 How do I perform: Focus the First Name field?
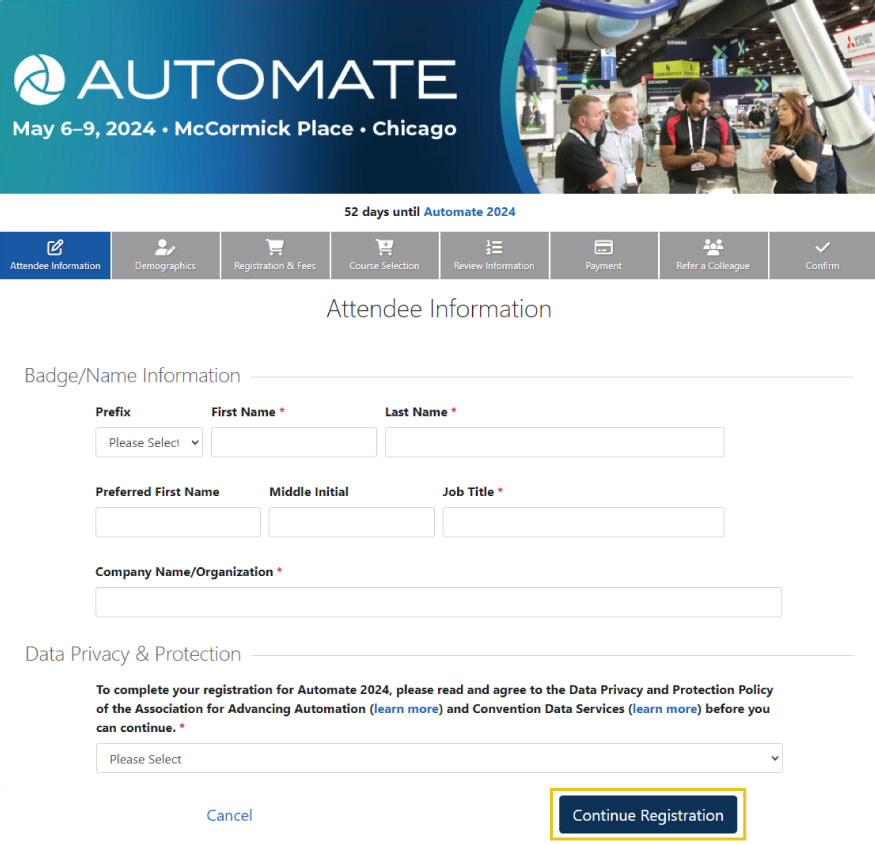294,442
